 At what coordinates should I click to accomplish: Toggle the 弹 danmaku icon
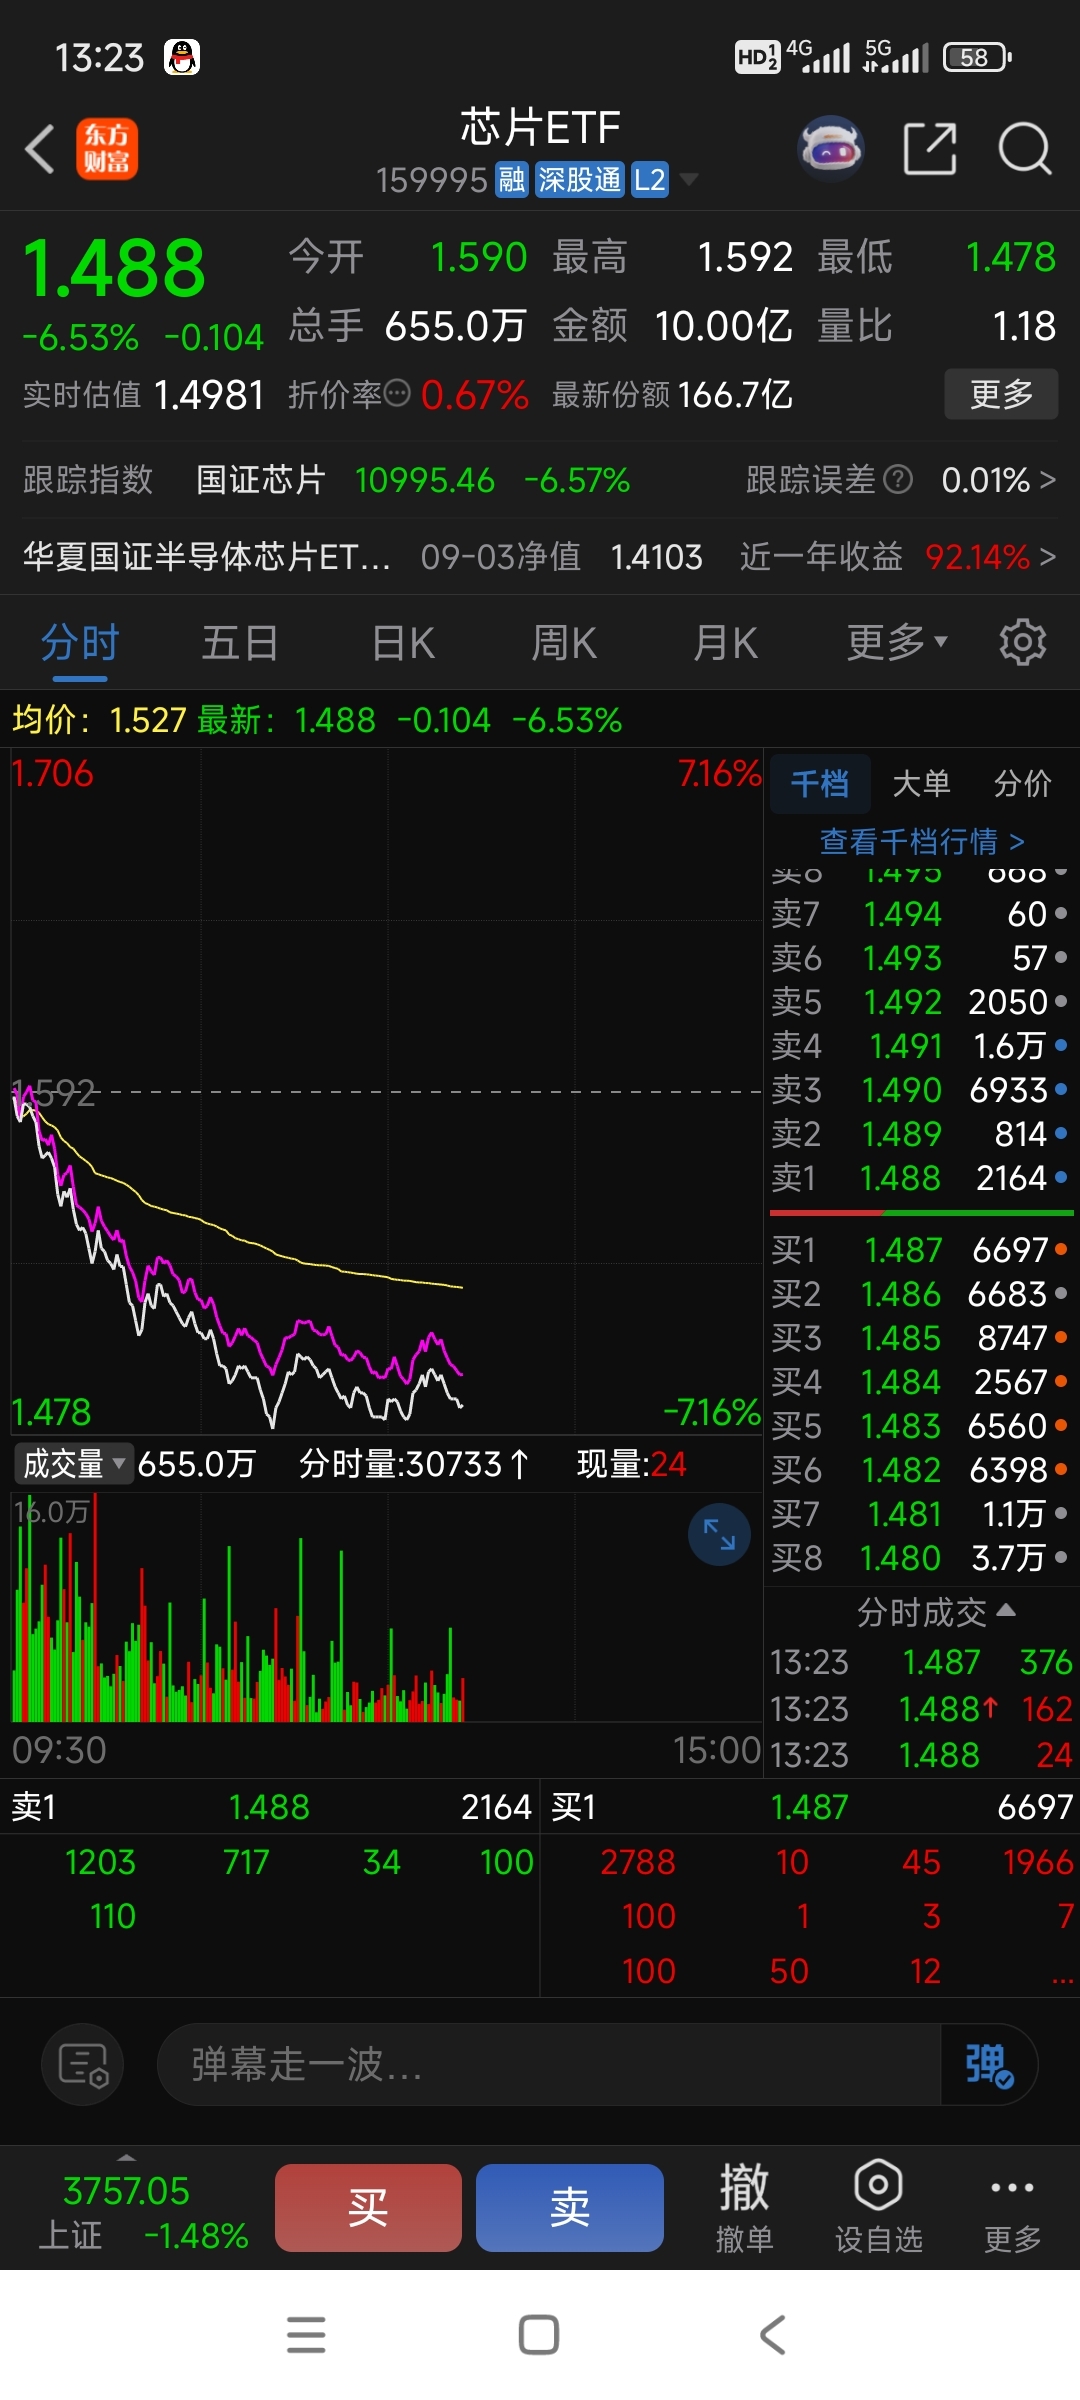pos(988,2064)
